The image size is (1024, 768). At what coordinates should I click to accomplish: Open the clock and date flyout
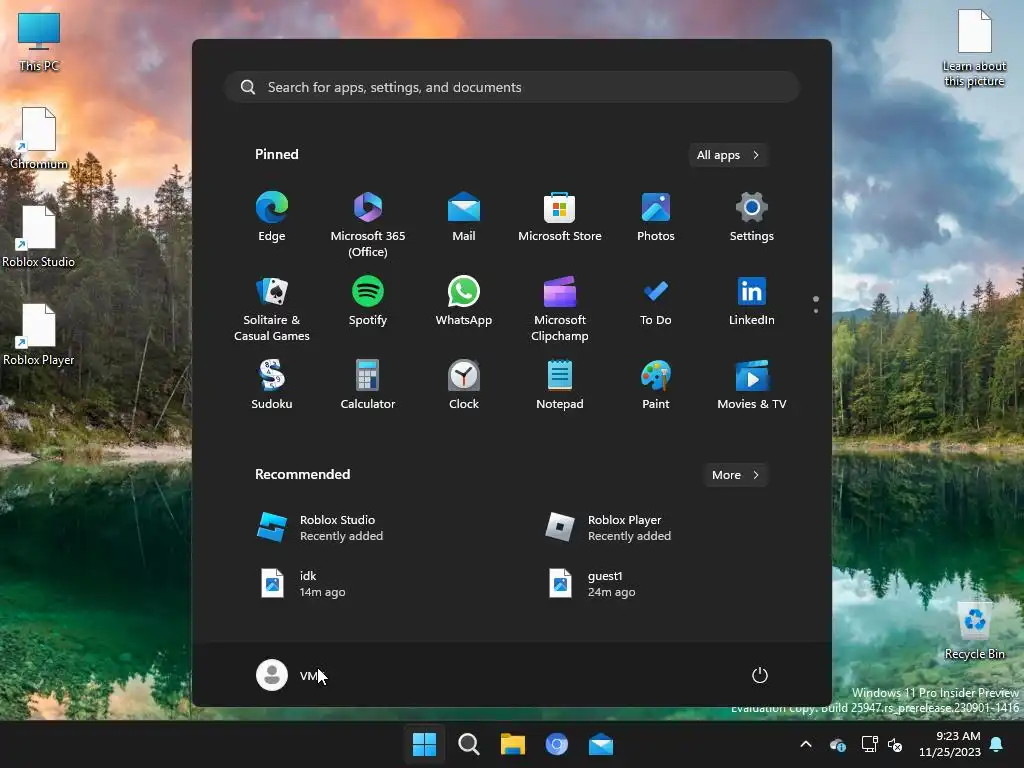click(950, 744)
